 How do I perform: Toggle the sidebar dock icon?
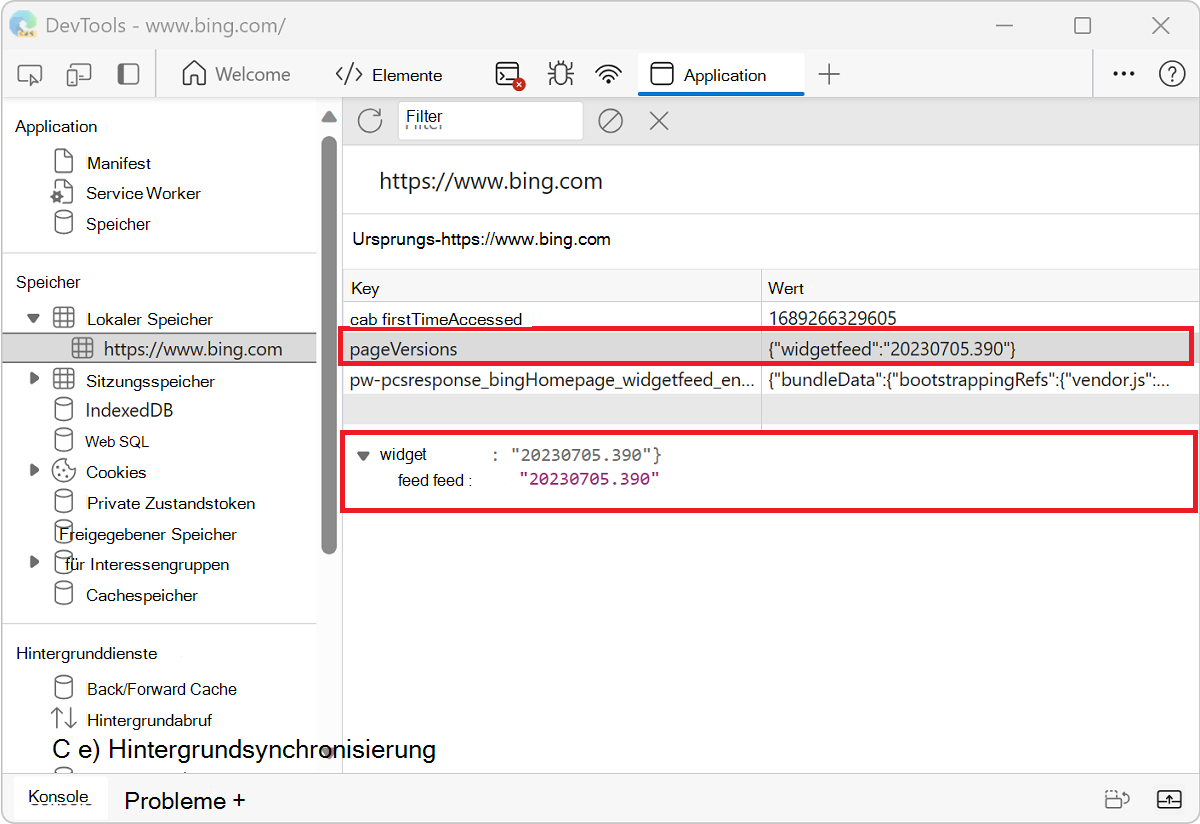pos(128,75)
